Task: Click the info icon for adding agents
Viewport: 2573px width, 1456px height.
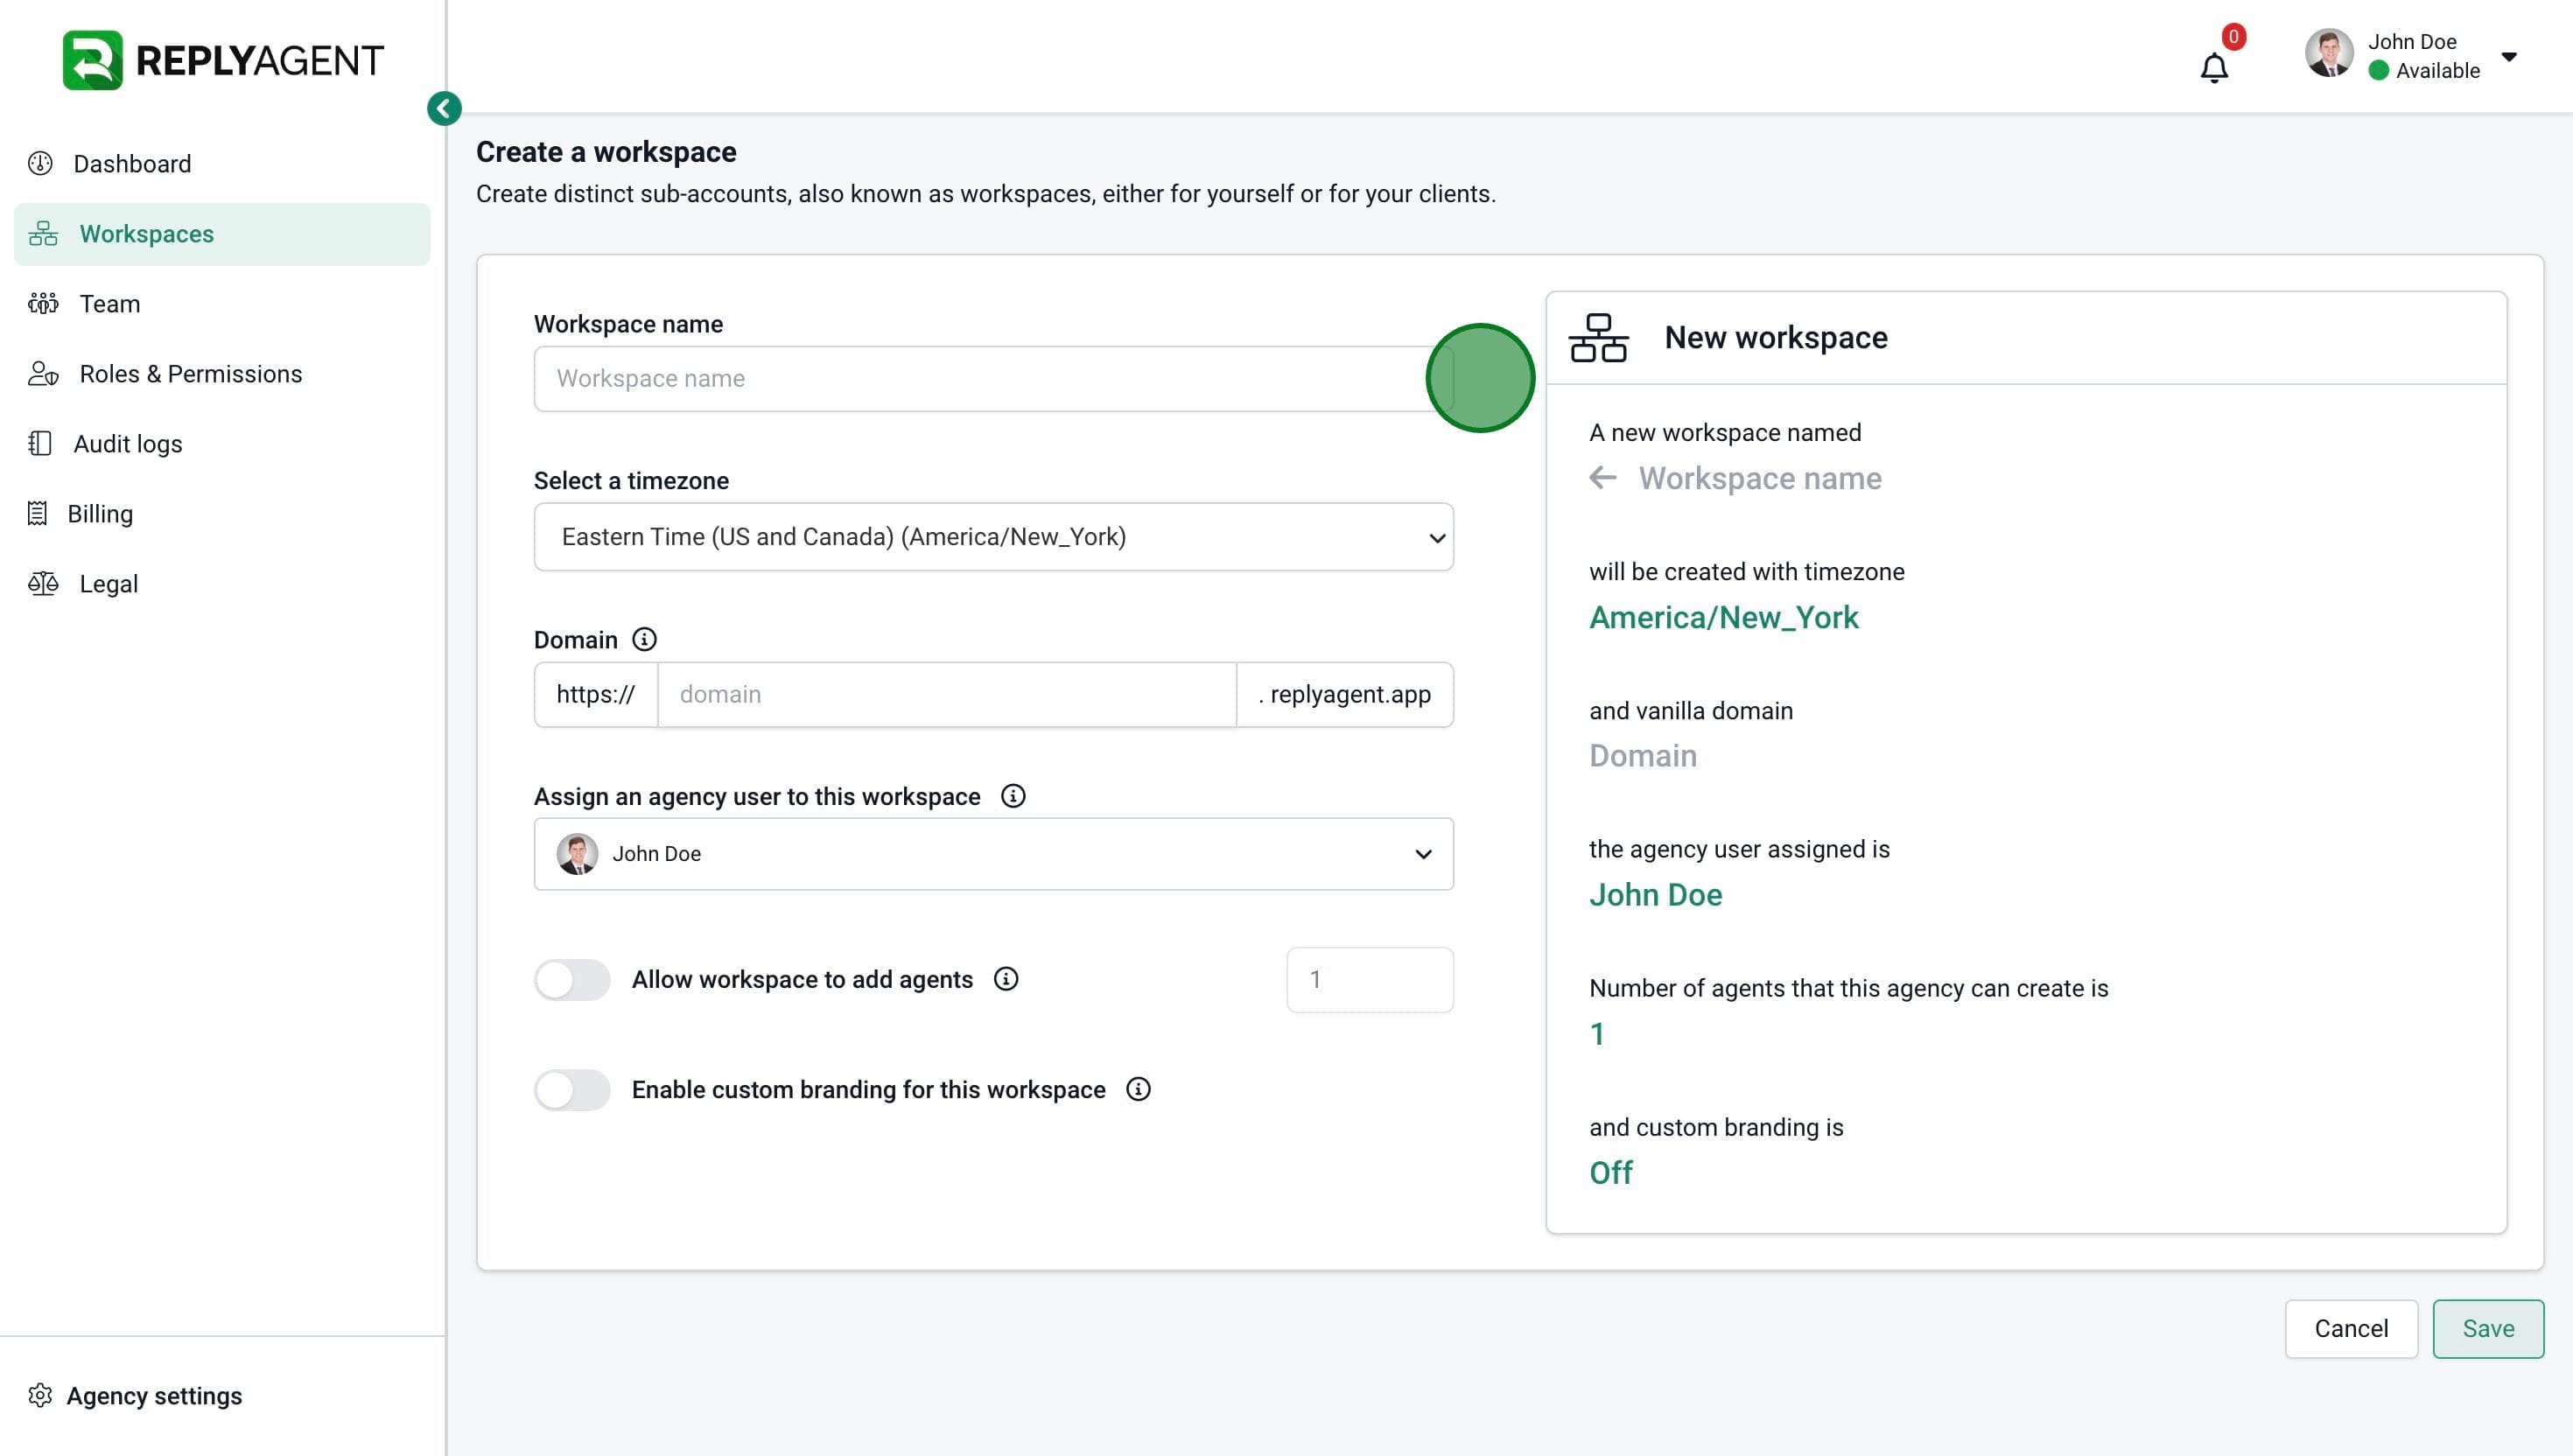Action: click(x=1006, y=979)
